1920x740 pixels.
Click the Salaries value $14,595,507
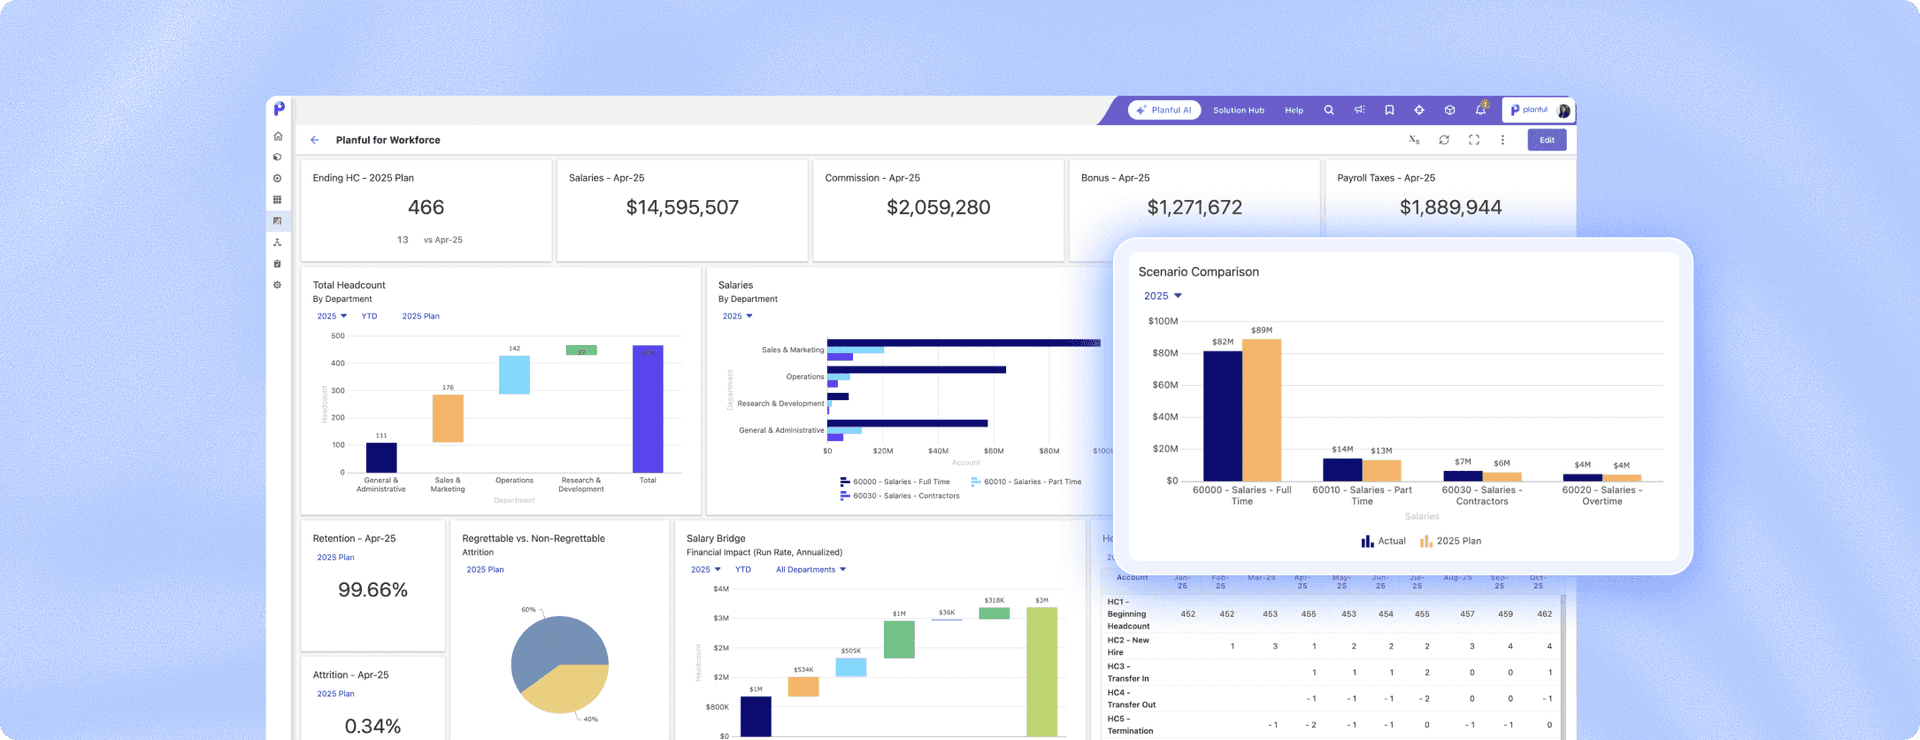coord(682,207)
